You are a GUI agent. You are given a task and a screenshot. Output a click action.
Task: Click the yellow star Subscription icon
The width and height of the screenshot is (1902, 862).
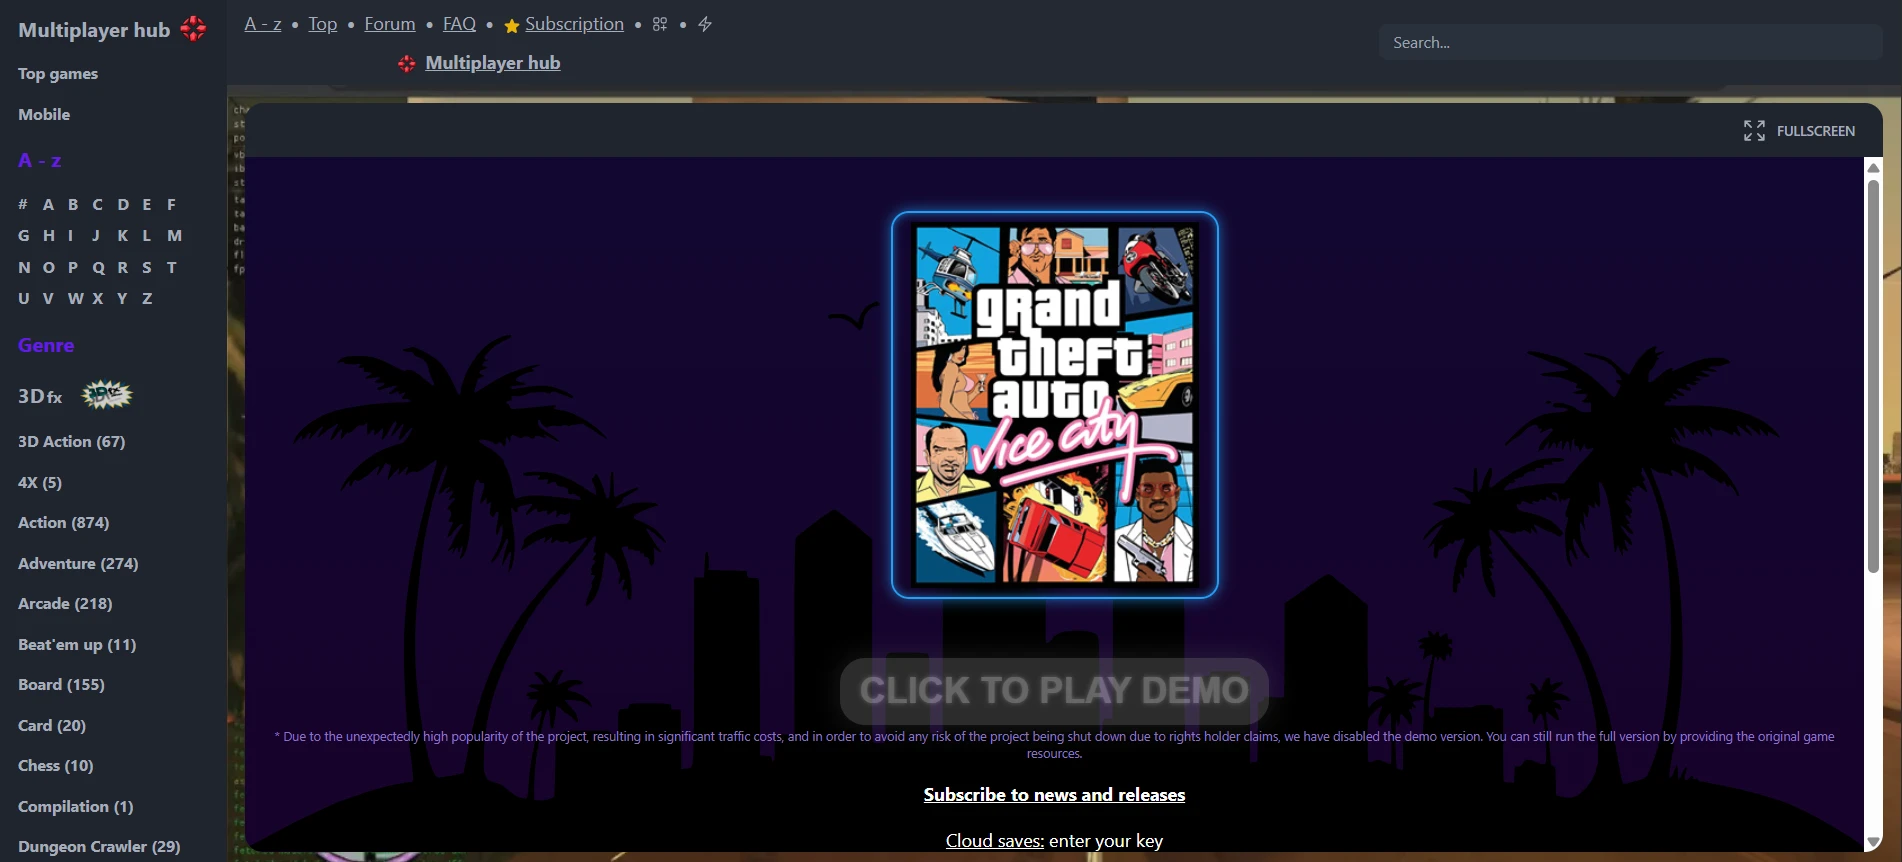512,26
